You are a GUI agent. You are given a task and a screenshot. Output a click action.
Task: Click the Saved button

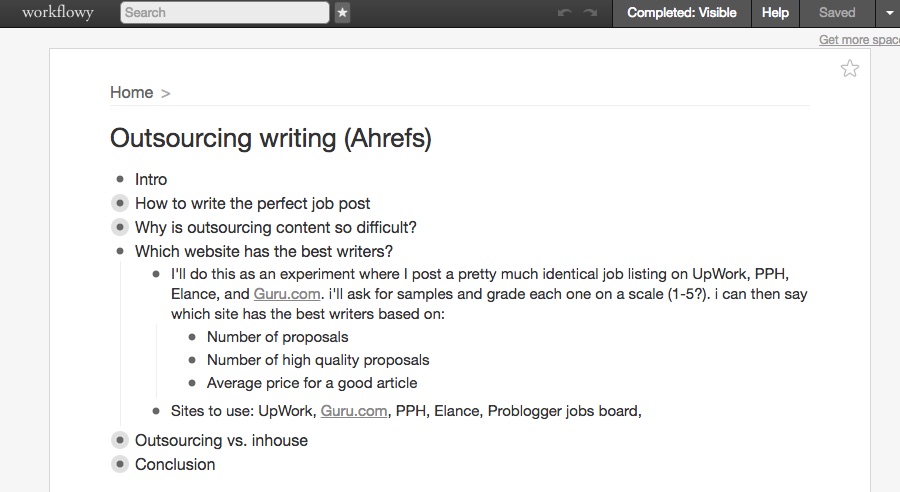tap(837, 13)
